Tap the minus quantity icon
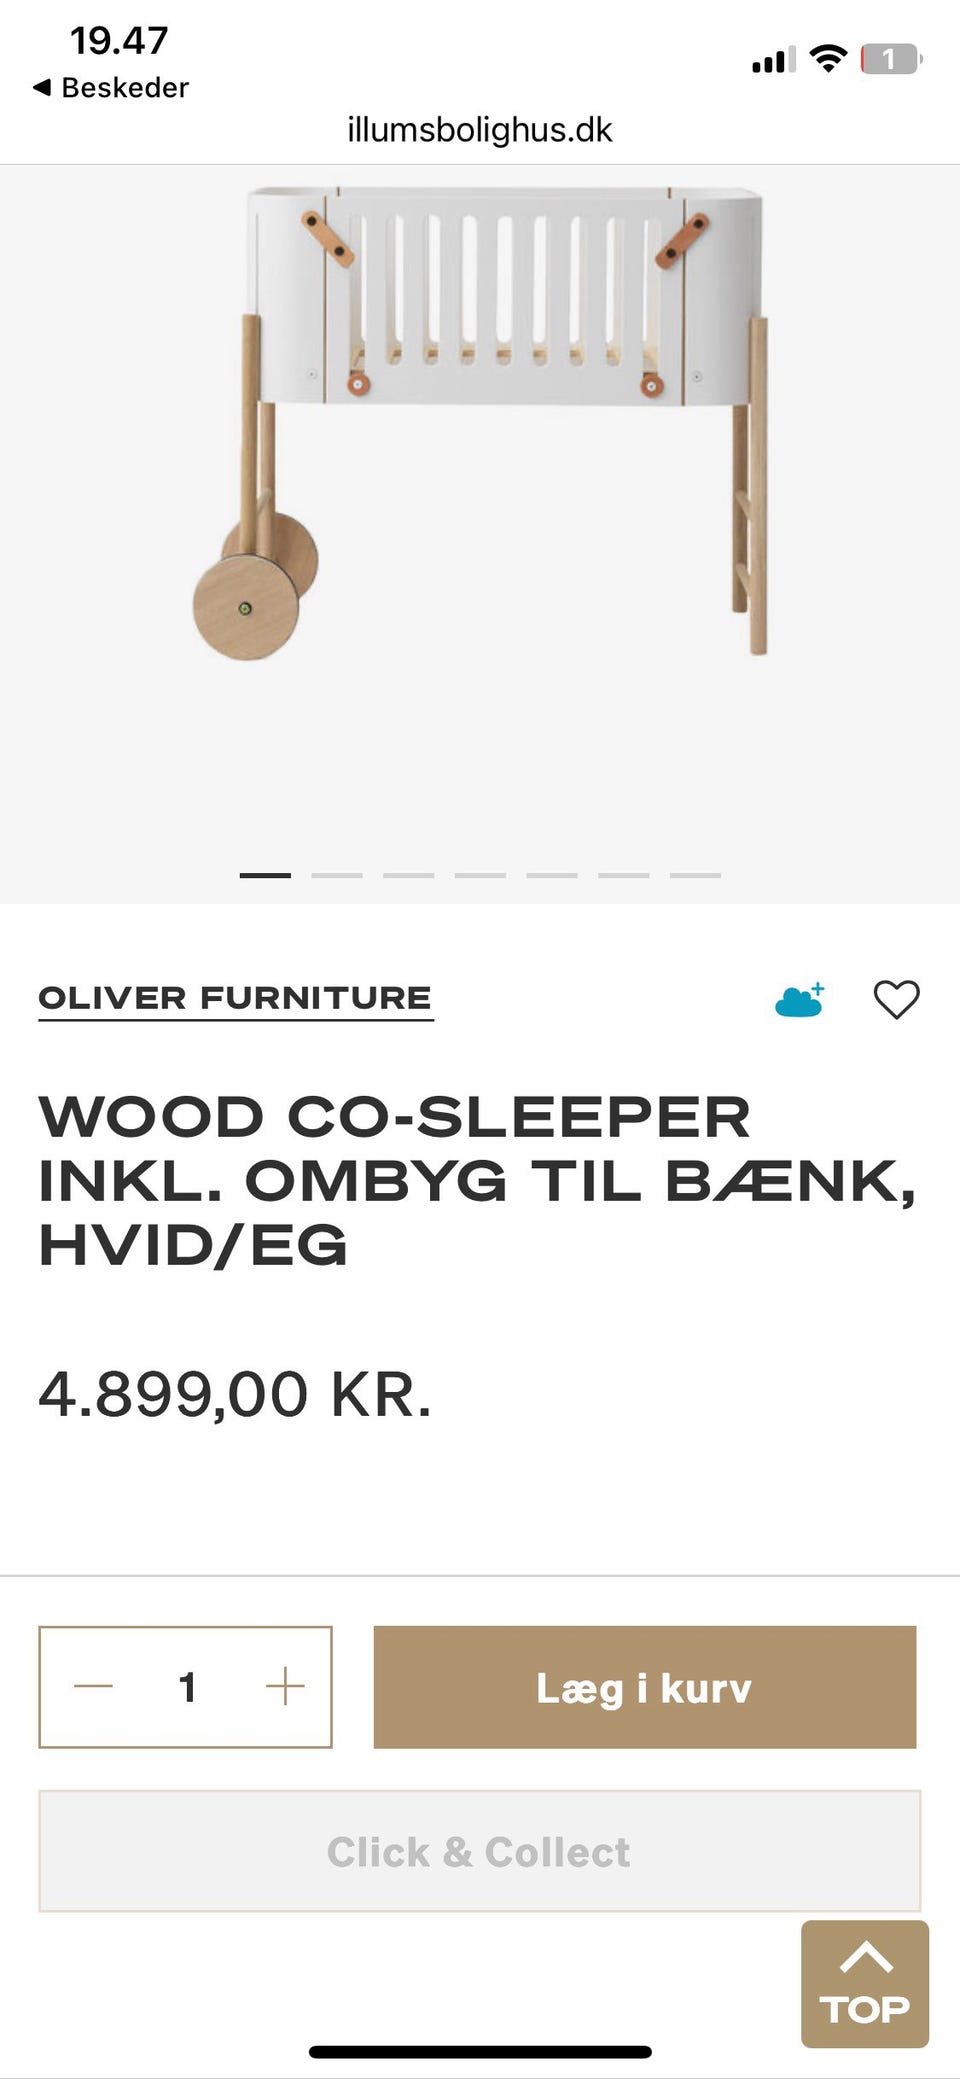 point(93,1686)
